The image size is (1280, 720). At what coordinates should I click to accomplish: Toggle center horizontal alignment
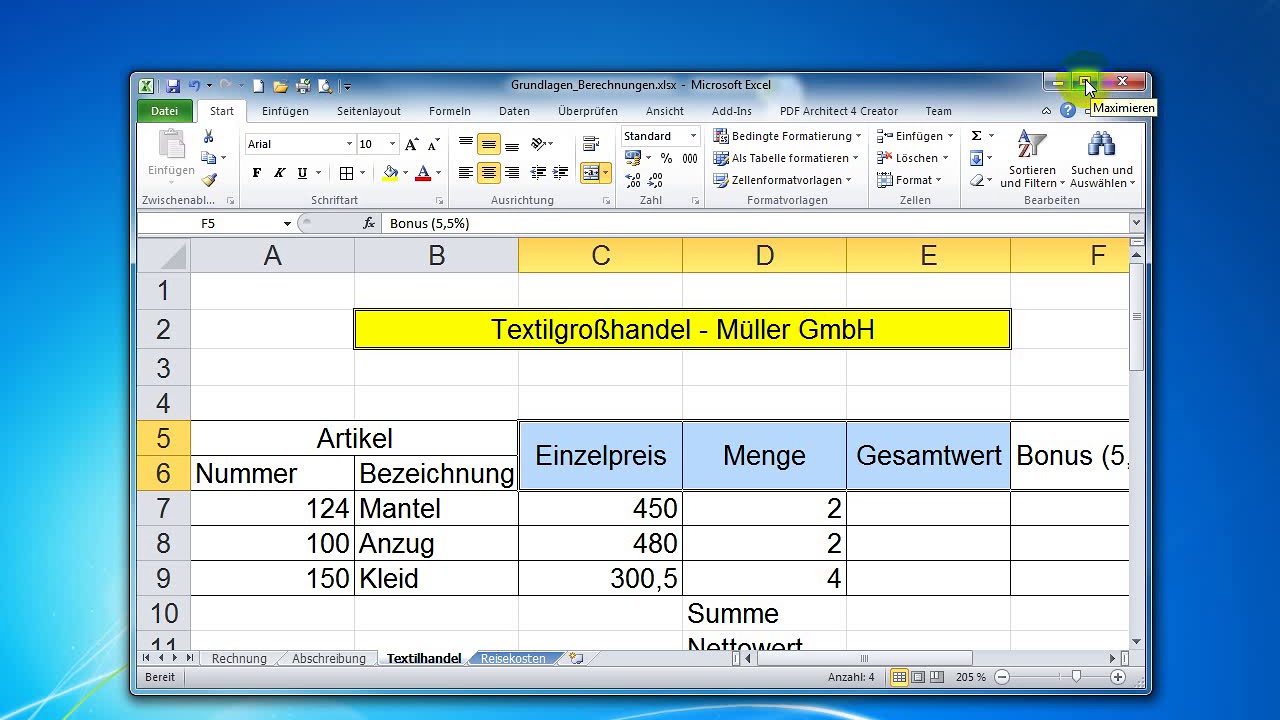click(x=488, y=173)
